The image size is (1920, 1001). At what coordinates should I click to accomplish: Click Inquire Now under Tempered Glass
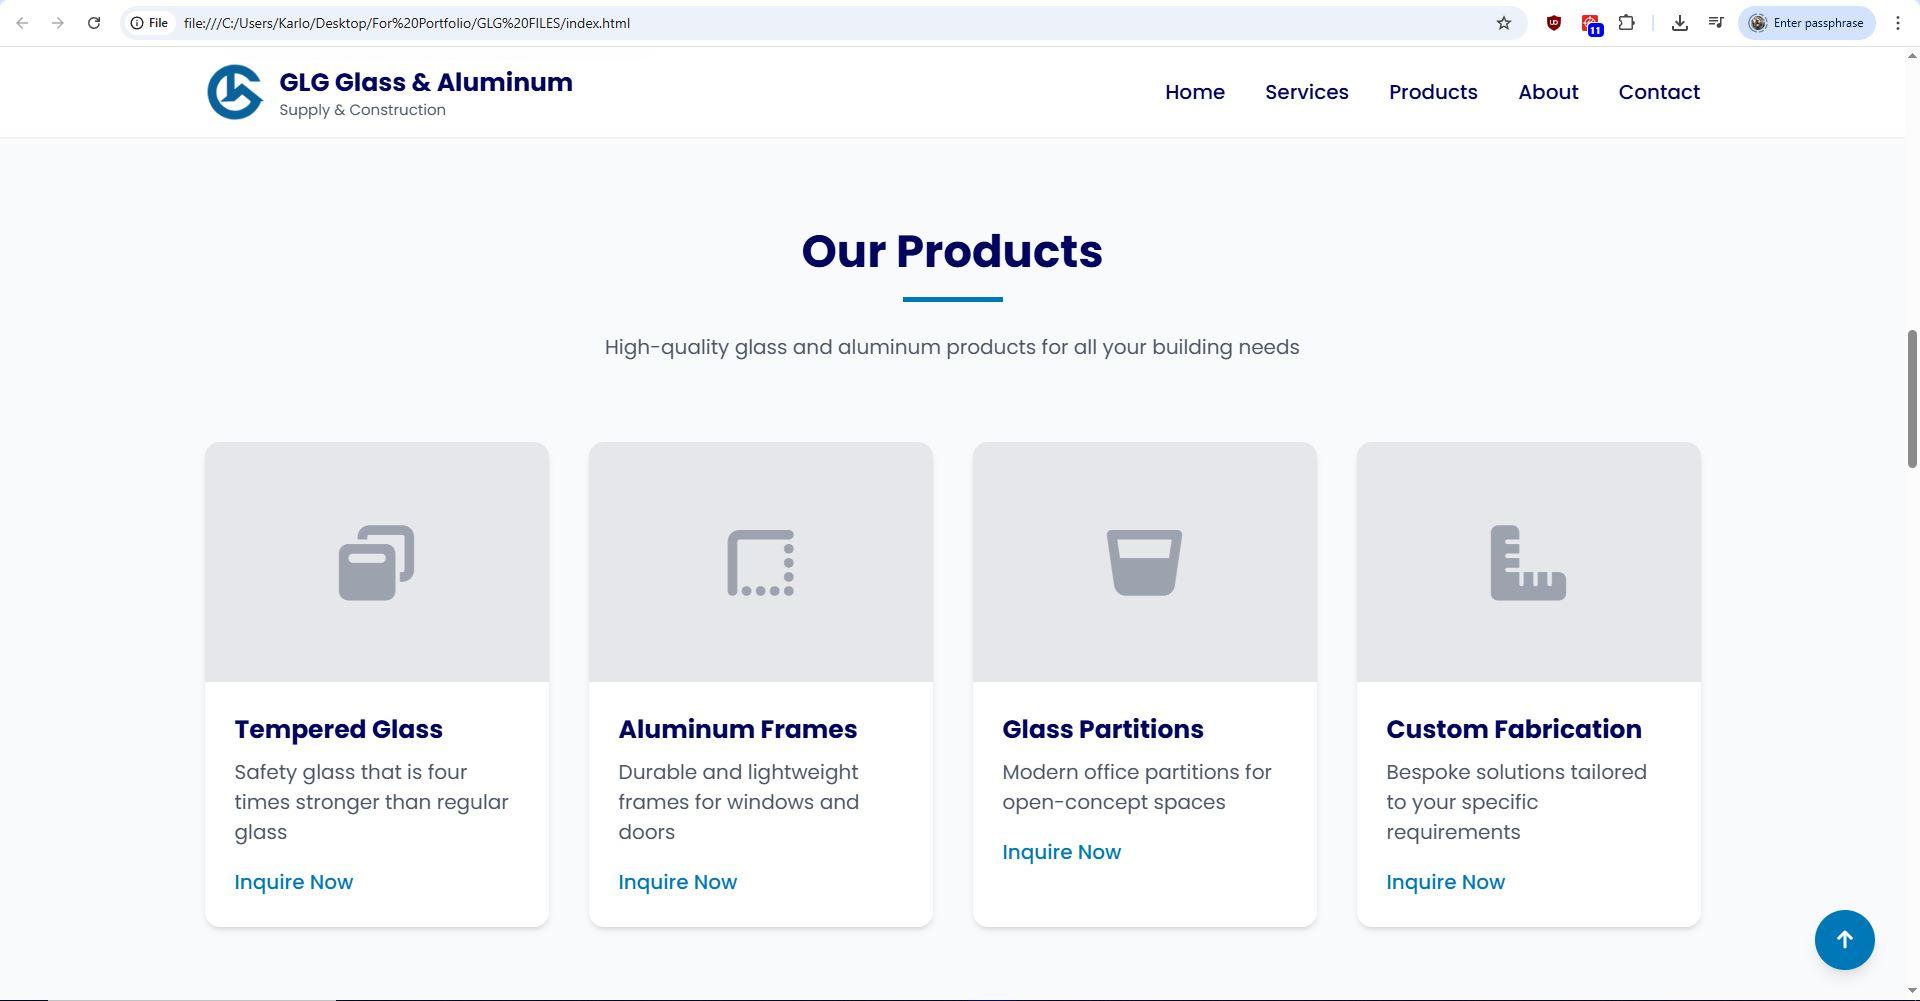tap(294, 882)
